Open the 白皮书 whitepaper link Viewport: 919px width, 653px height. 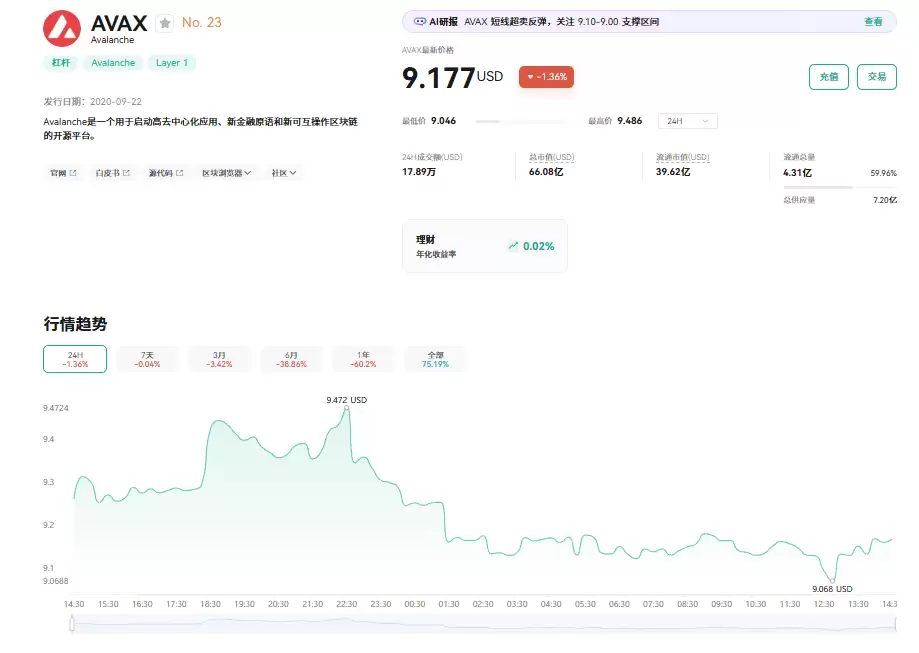tap(113, 173)
